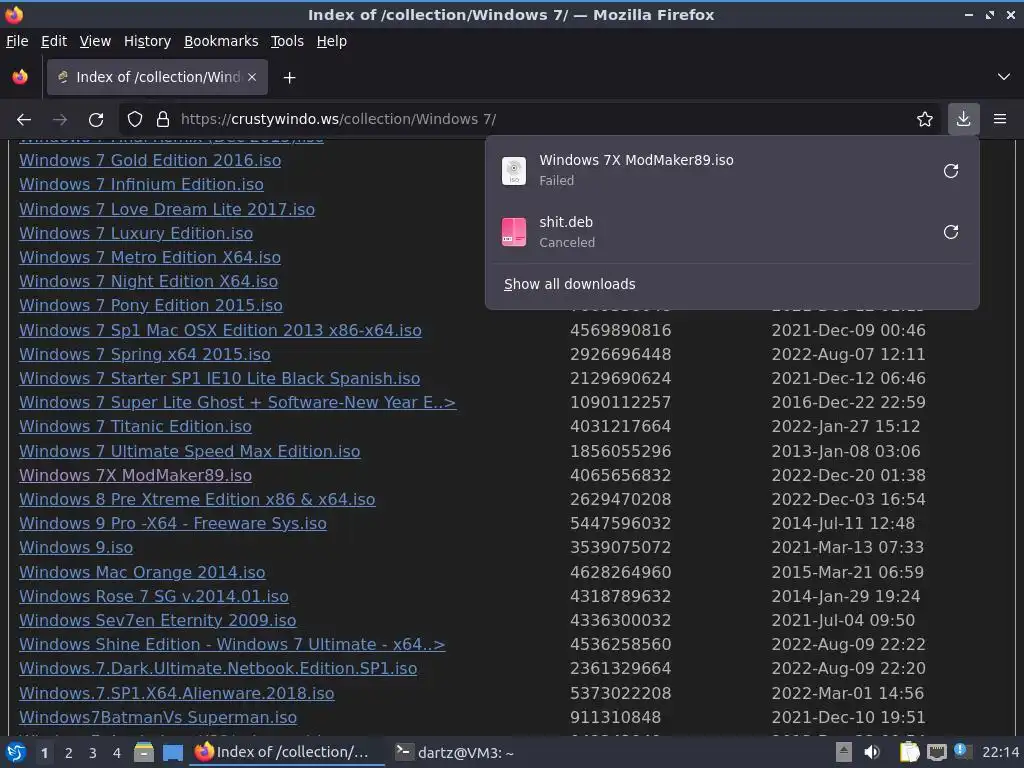Click date 2022-Dec-20 01:38
The image size is (1024, 768).
846,476
